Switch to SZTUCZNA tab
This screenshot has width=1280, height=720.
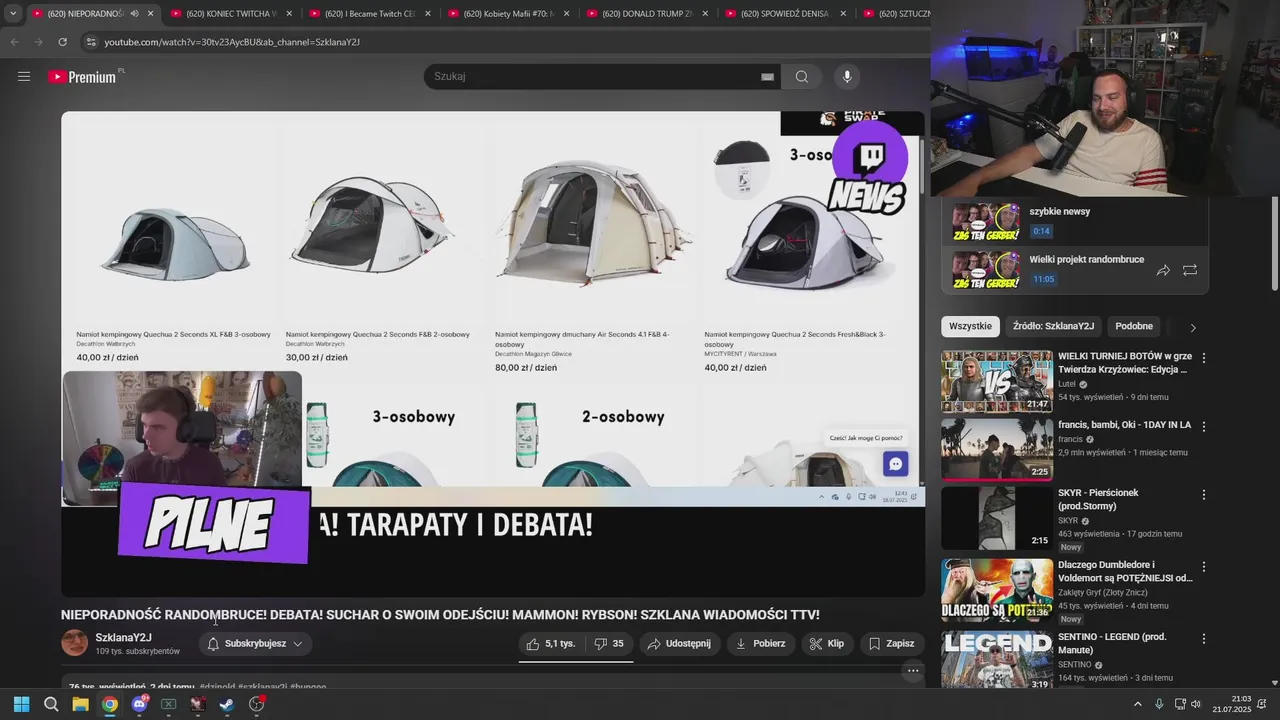[x=895, y=14]
